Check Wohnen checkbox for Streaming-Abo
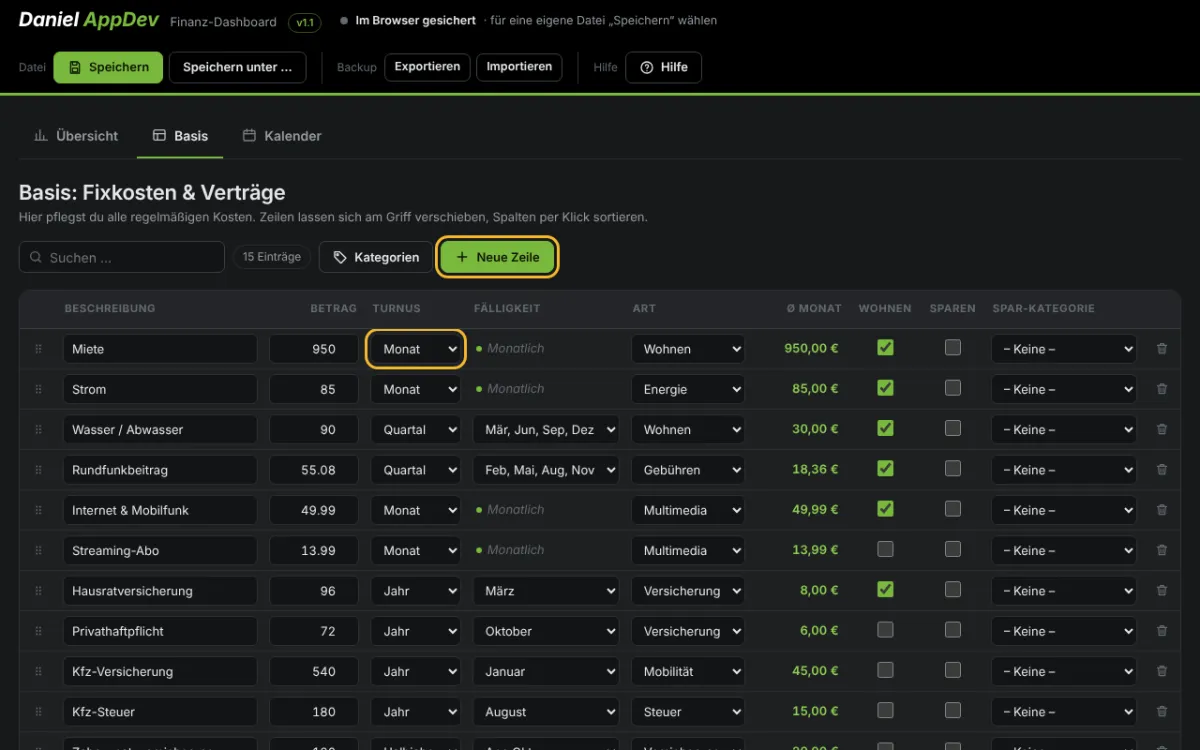 click(885, 549)
